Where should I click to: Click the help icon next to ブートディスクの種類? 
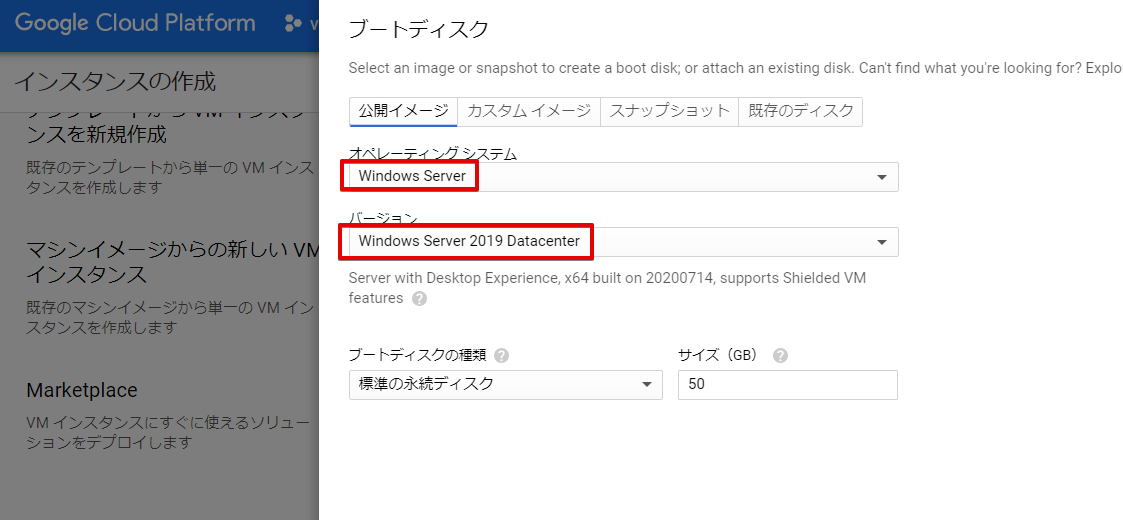point(502,355)
